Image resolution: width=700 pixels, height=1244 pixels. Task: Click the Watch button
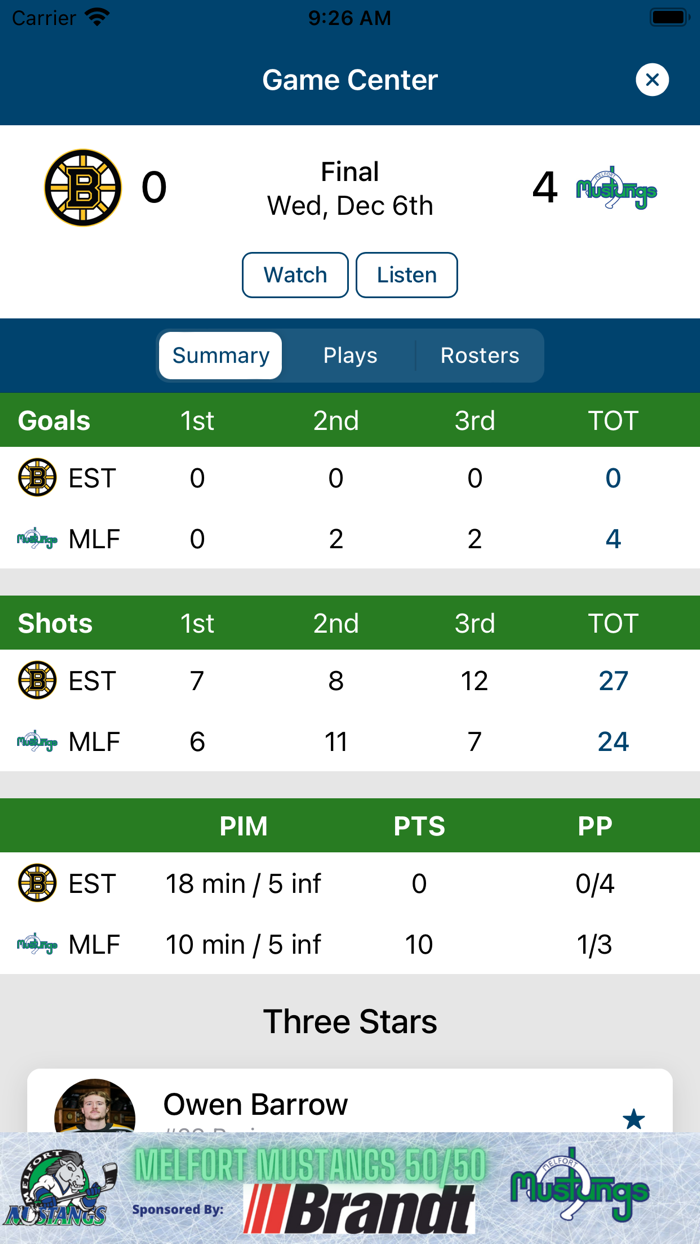tap(295, 274)
